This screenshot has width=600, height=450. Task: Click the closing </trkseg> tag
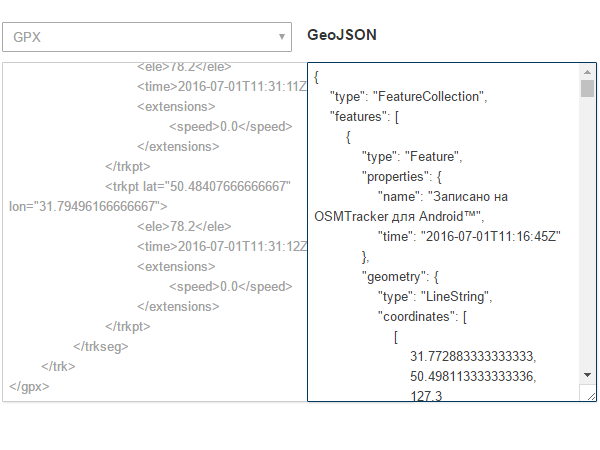[101, 346]
